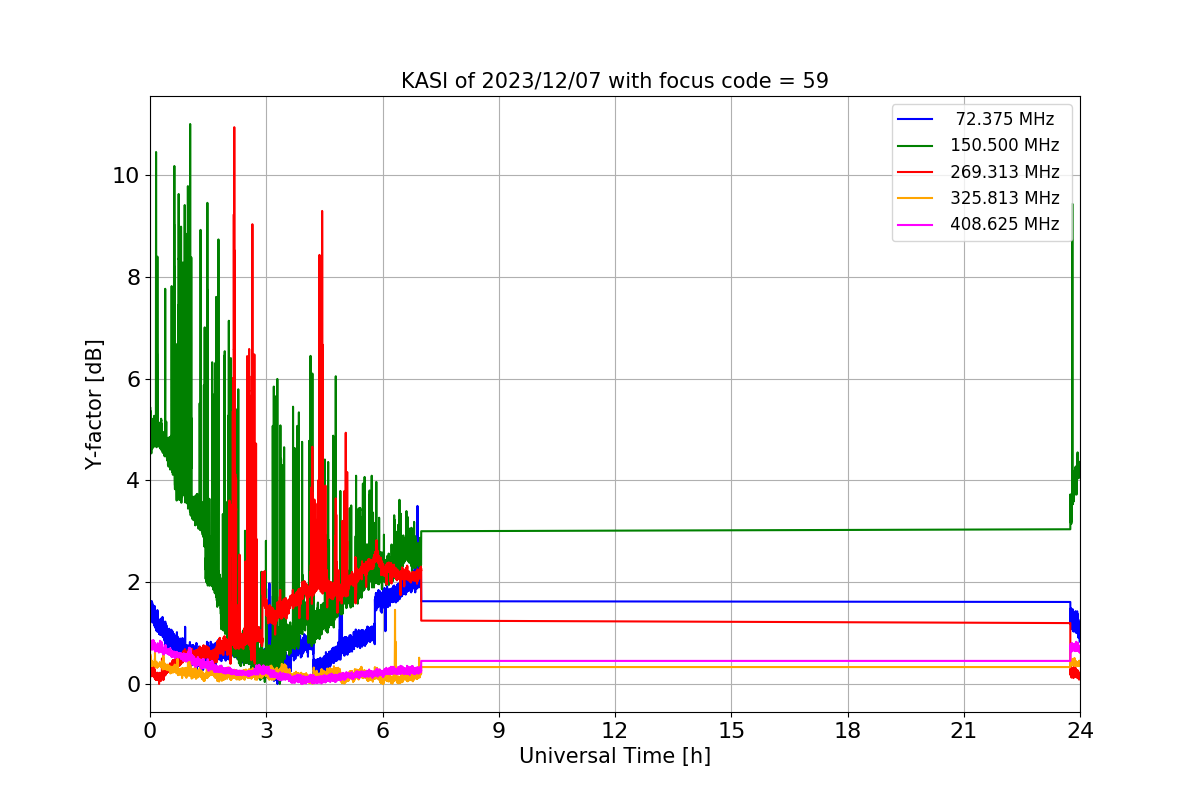Click the blue line swatch in legend
Image resolution: width=1200 pixels, height=800 pixels.
click(915, 119)
